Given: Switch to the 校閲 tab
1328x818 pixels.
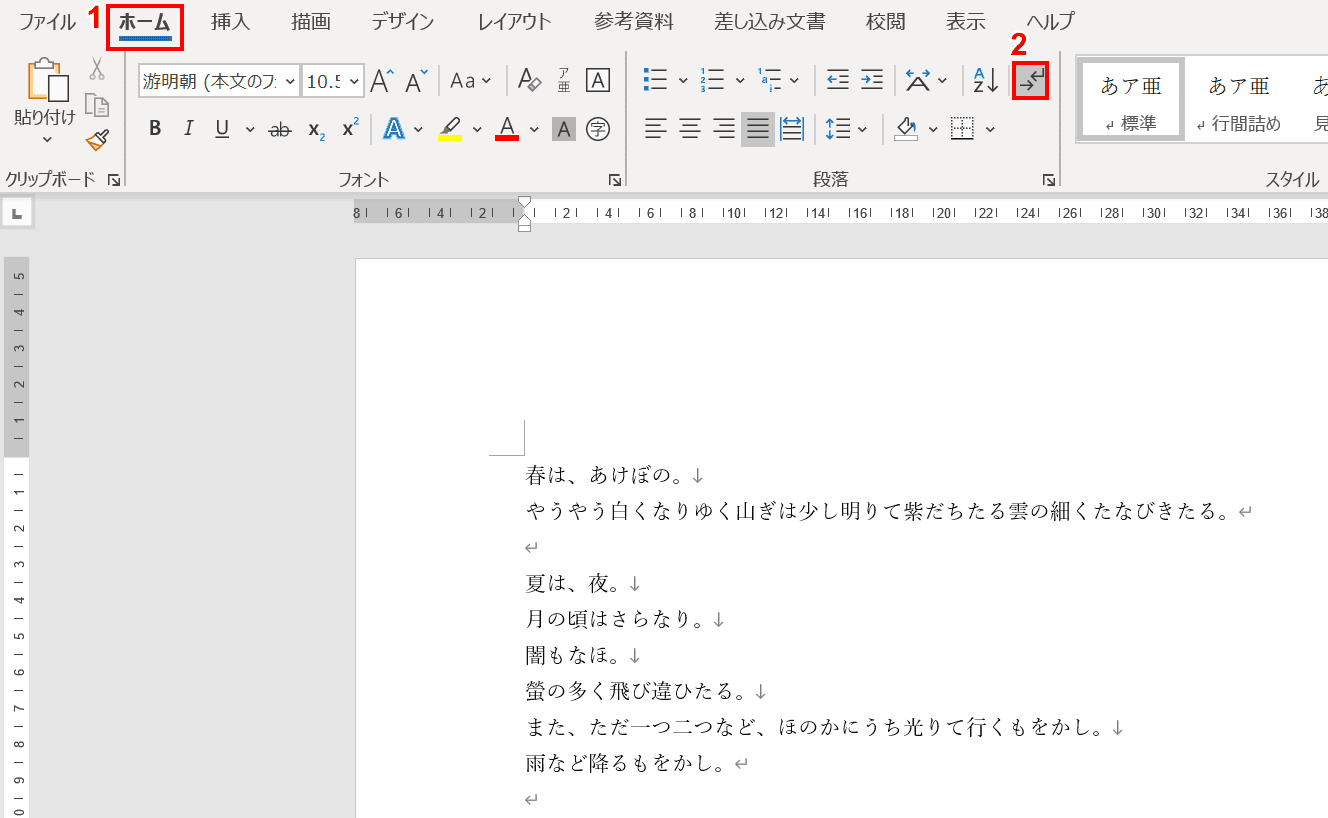Looking at the screenshot, I should click(x=886, y=21).
